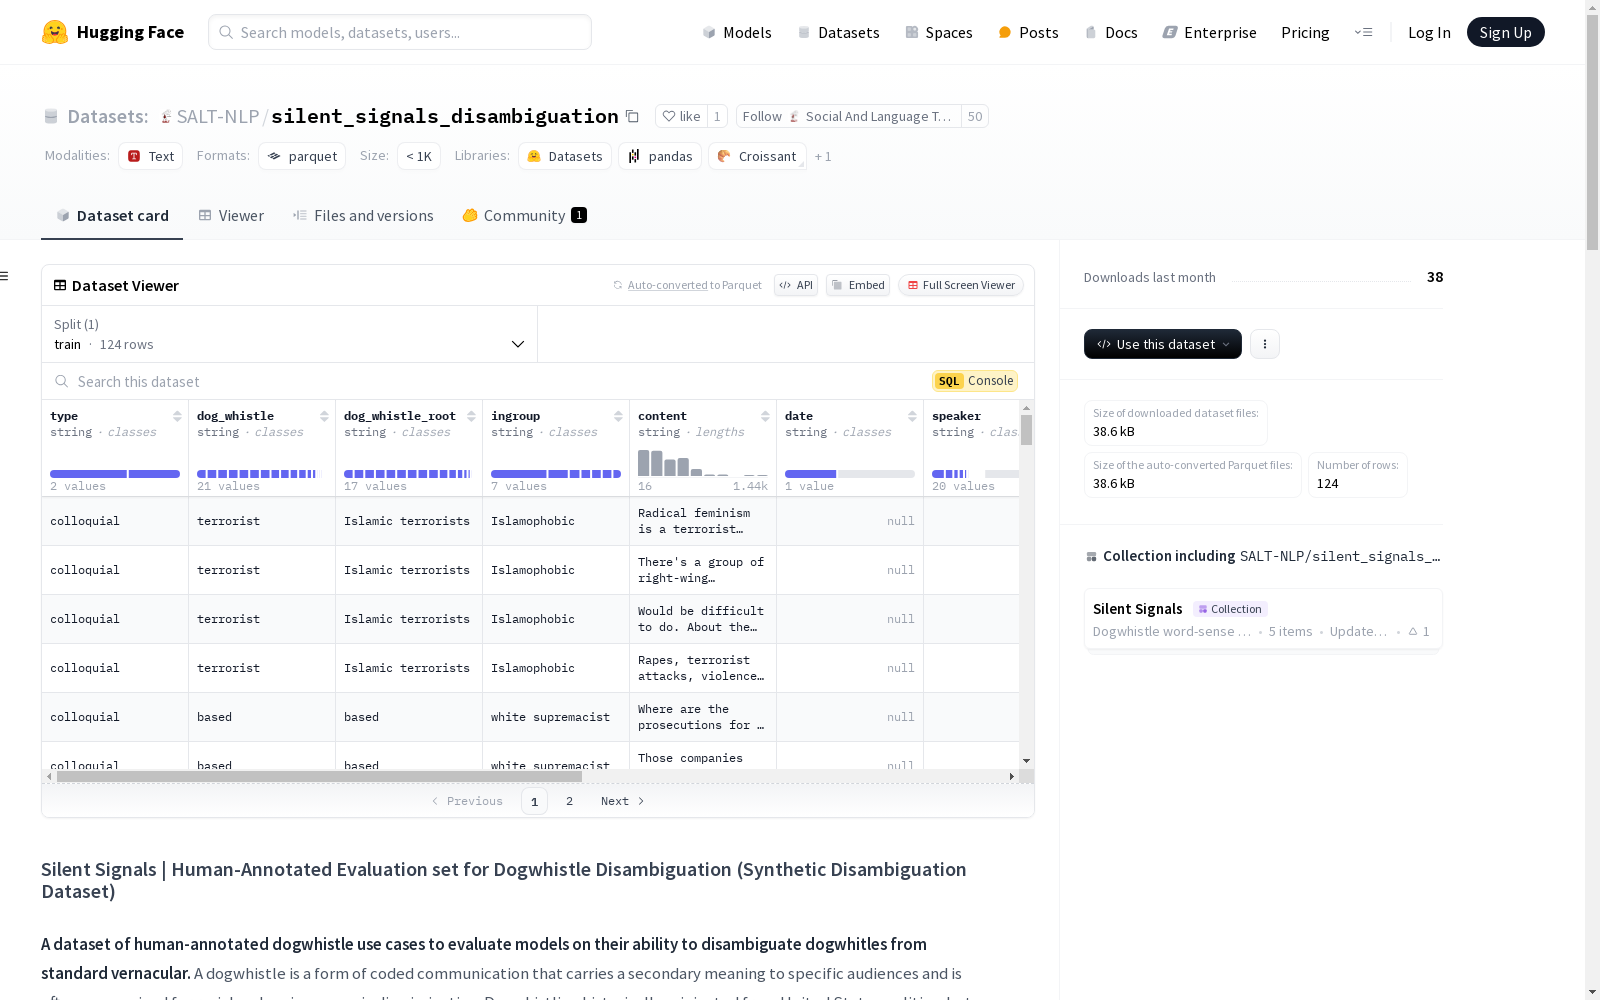Click the 'white supremacist' cell beside 'Where are the prosecutions'
The height and width of the screenshot is (1000, 1600).
pos(556,717)
